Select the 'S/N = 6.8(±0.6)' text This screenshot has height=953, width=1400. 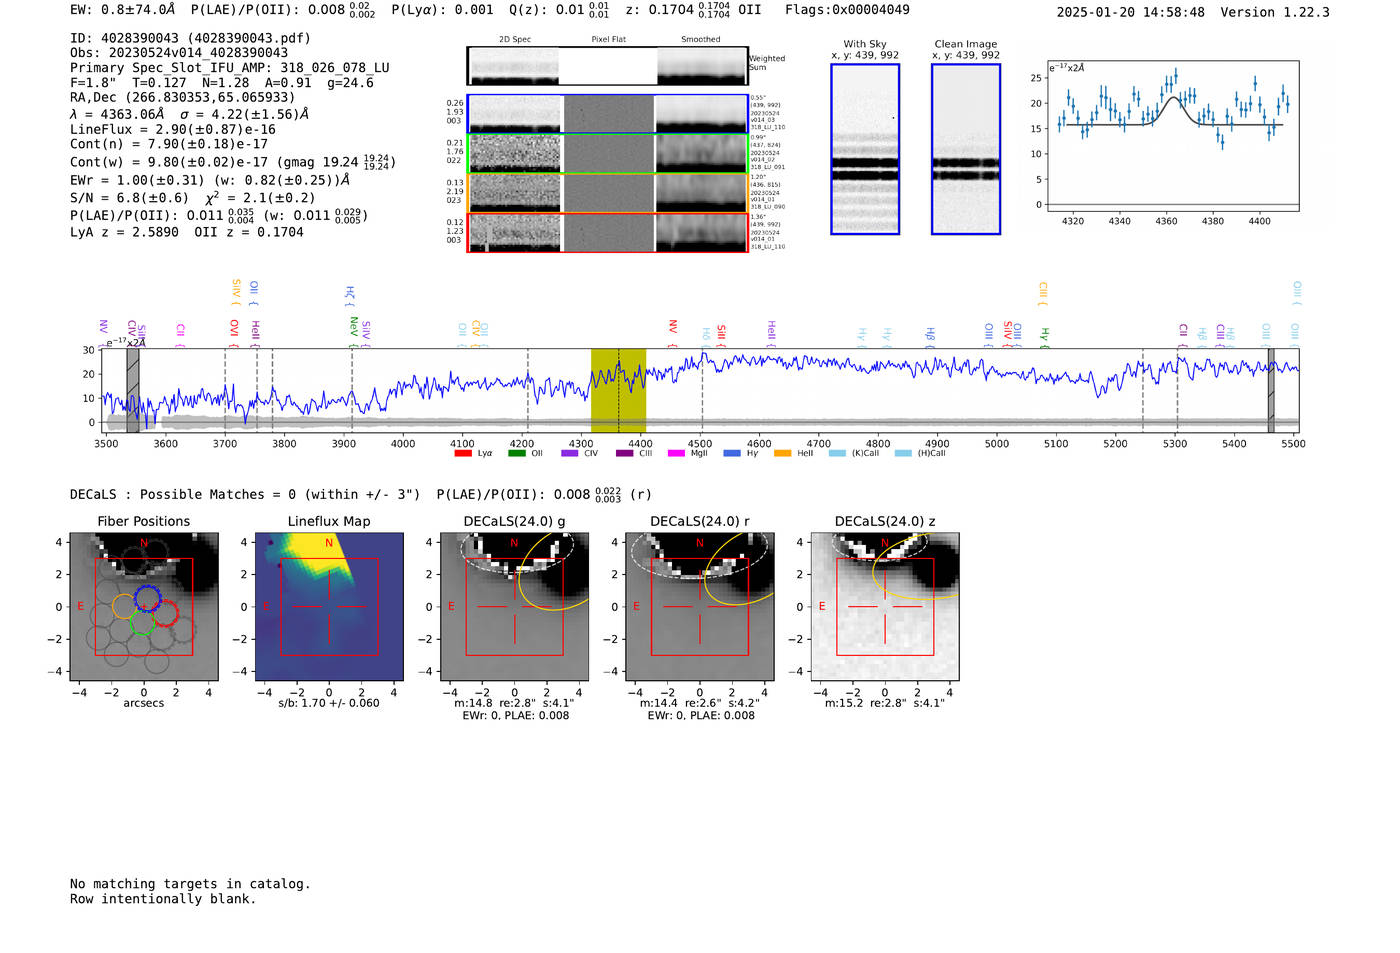click(129, 198)
